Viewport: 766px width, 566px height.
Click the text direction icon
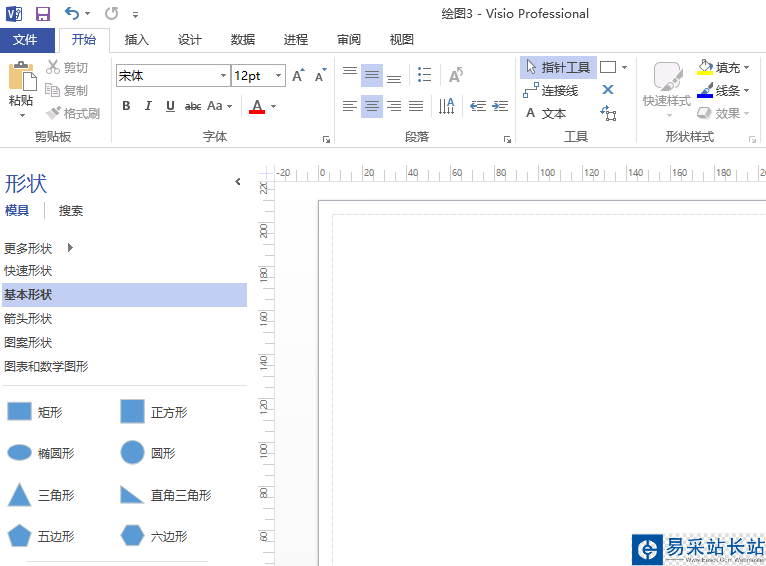[447, 106]
